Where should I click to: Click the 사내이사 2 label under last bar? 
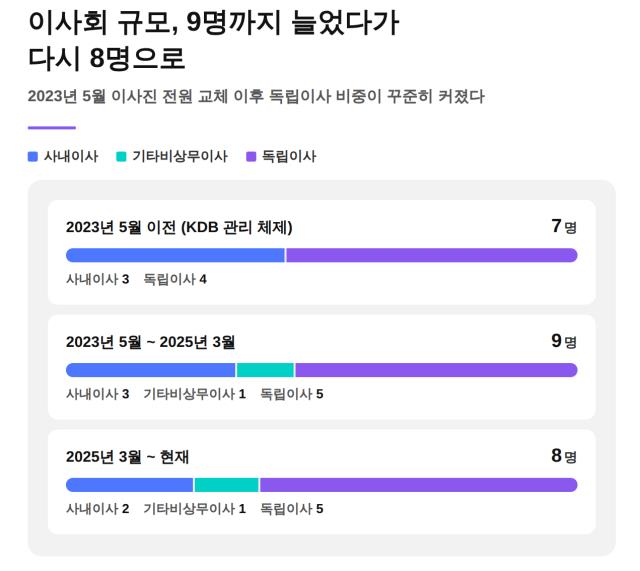tap(98, 509)
